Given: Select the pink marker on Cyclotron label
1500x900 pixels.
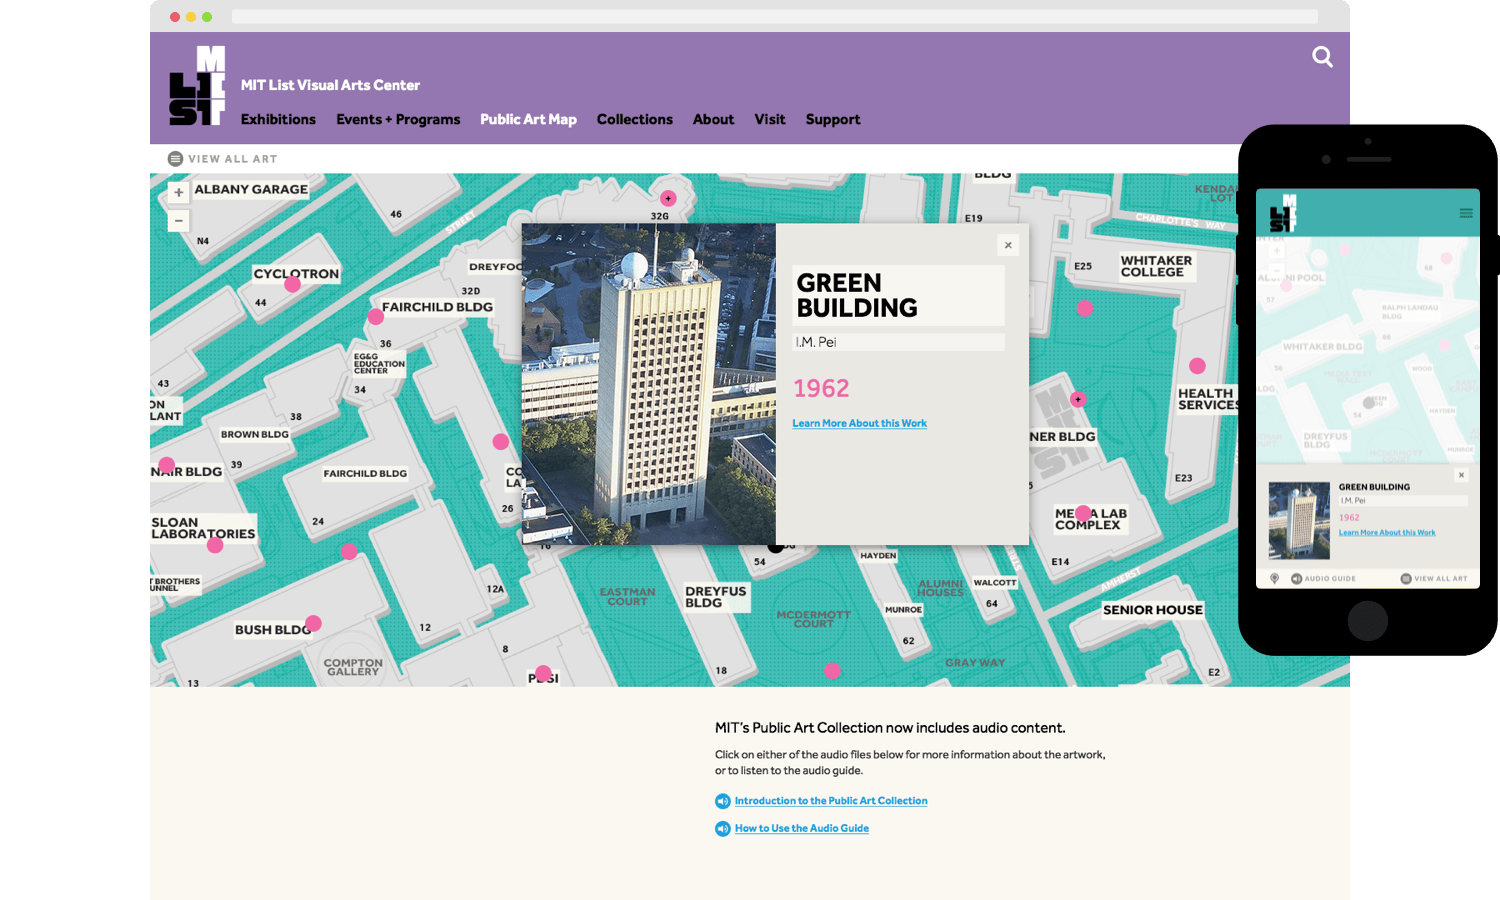Looking at the screenshot, I should [292, 284].
